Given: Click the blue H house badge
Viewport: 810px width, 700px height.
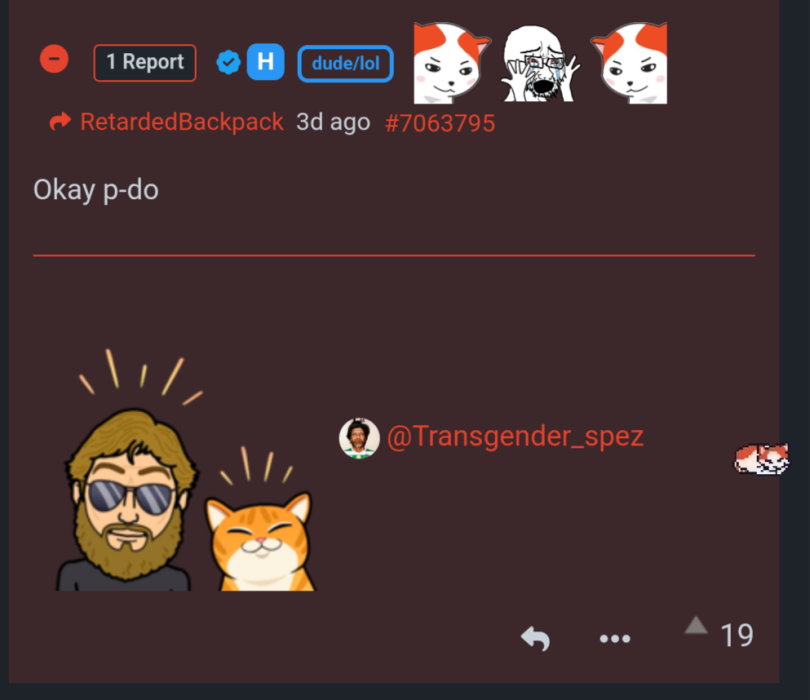Looking at the screenshot, I should click(x=266, y=62).
